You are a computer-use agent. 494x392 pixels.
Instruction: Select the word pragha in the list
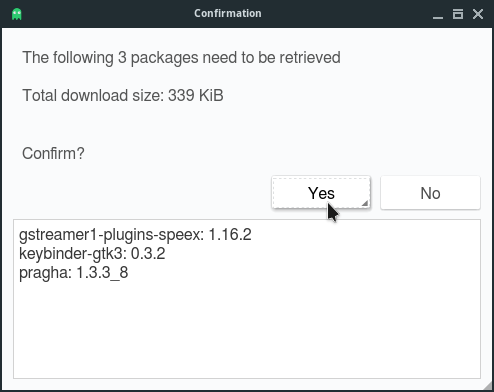(x=45, y=273)
